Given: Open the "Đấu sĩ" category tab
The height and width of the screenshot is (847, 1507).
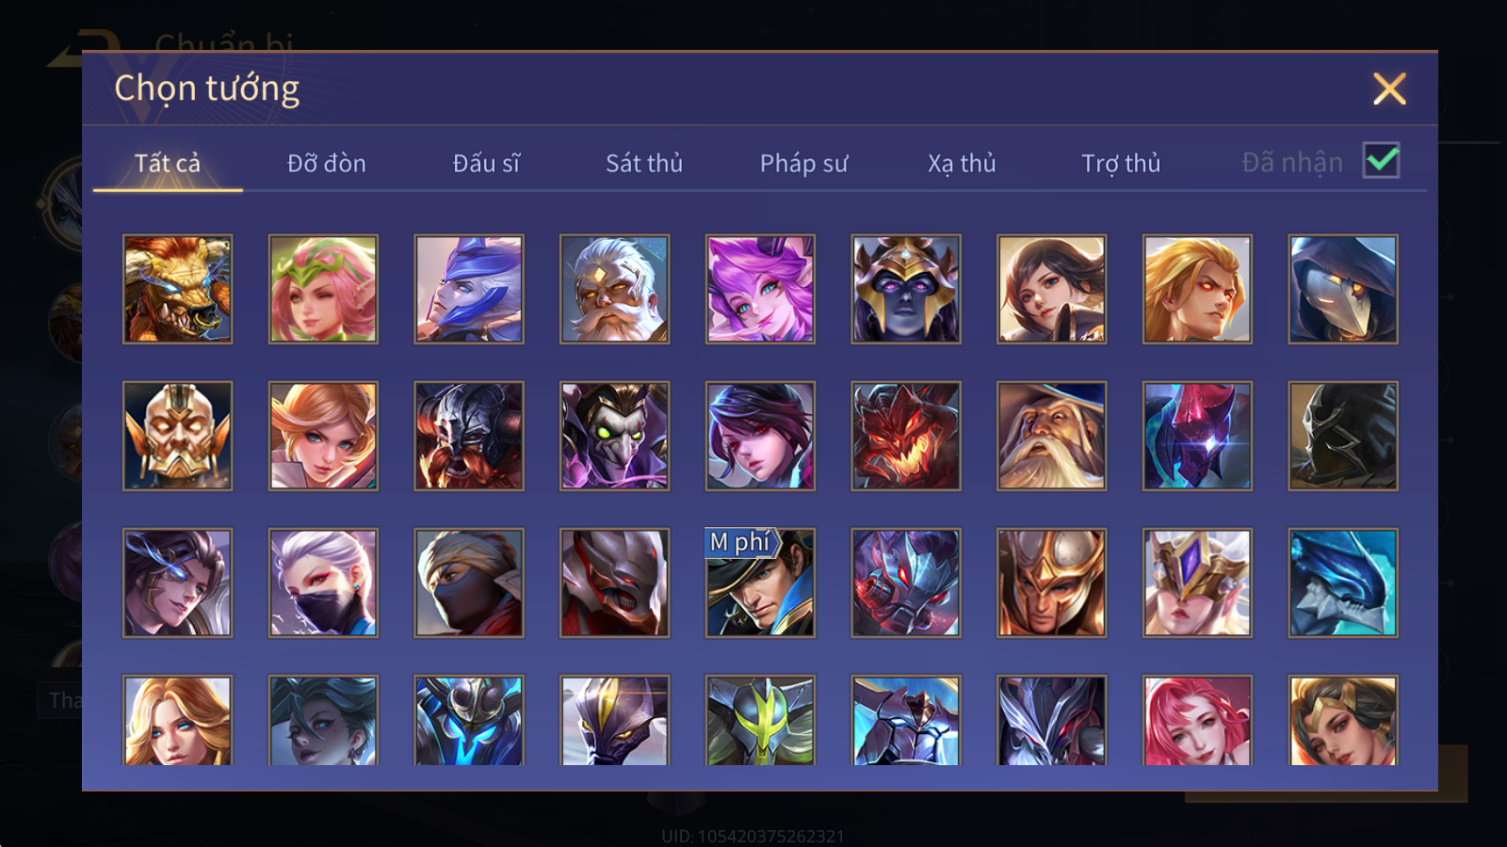Looking at the screenshot, I should coord(486,163).
